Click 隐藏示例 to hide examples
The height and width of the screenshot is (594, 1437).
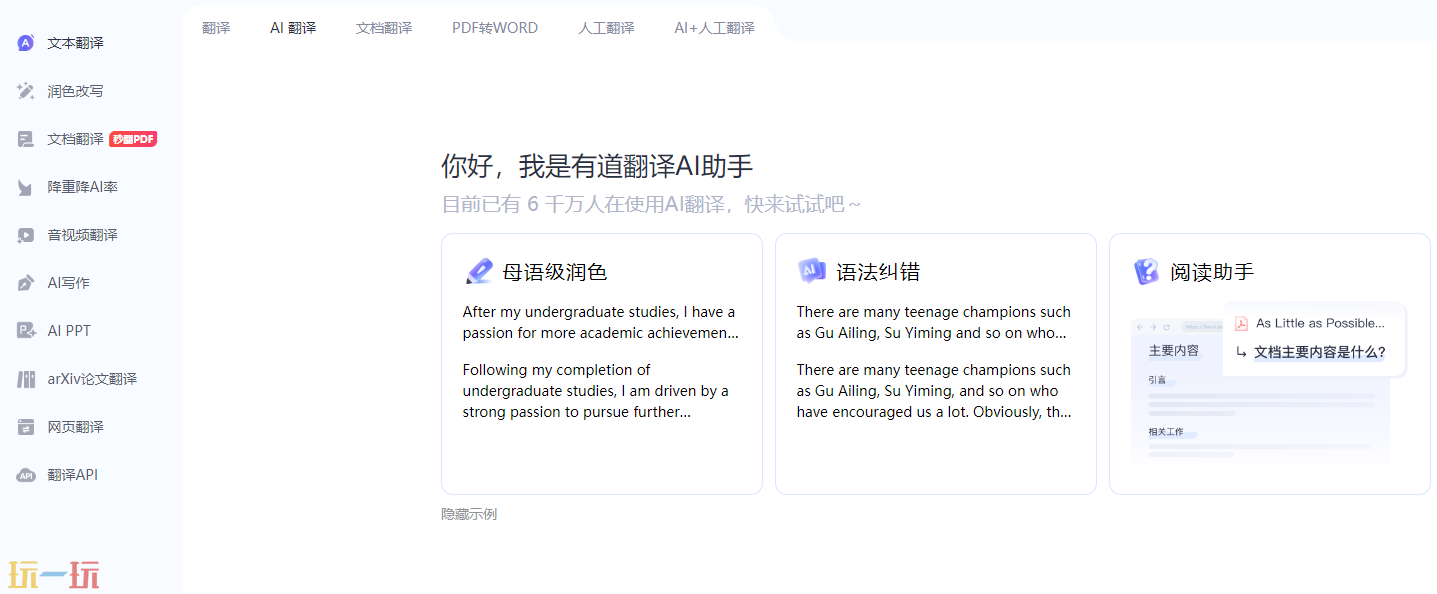(x=469, y=514)
